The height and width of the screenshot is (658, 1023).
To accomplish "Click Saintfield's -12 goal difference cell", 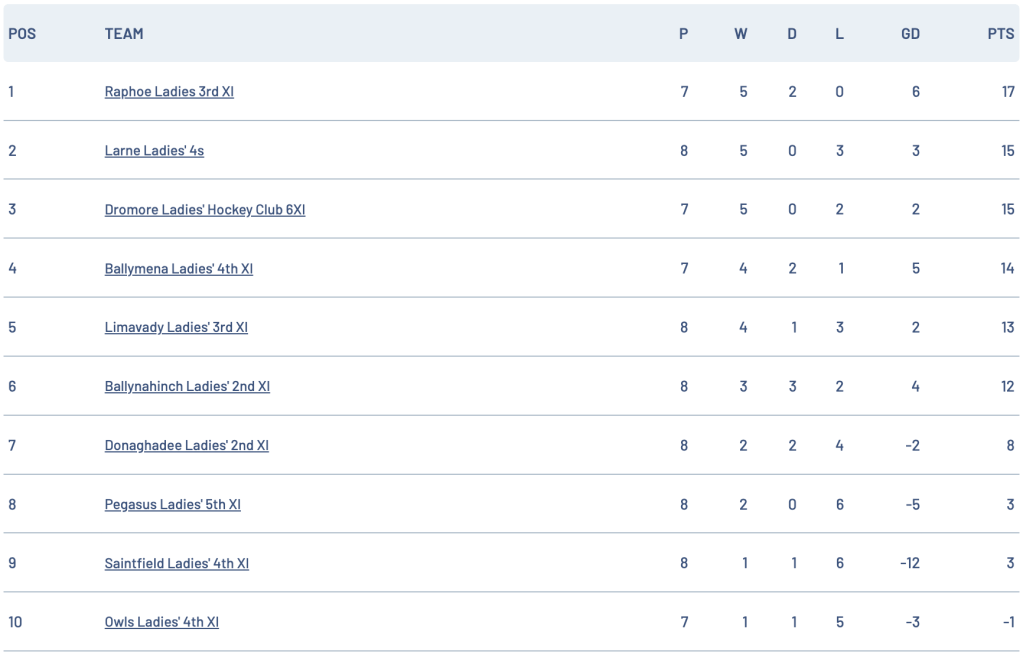I will click(909, 564).
